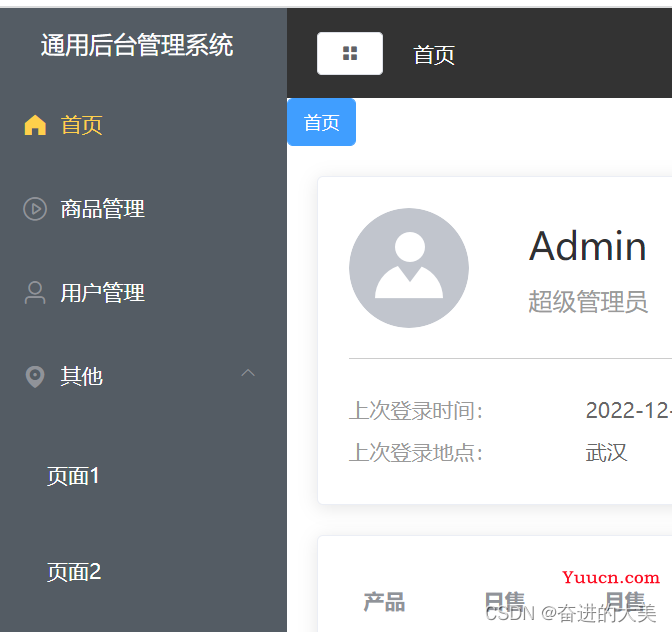Viewport: 672px width, 632px height.
Task: Click the 通用后台管理系统 sidebar title
Action: (137, 45)
